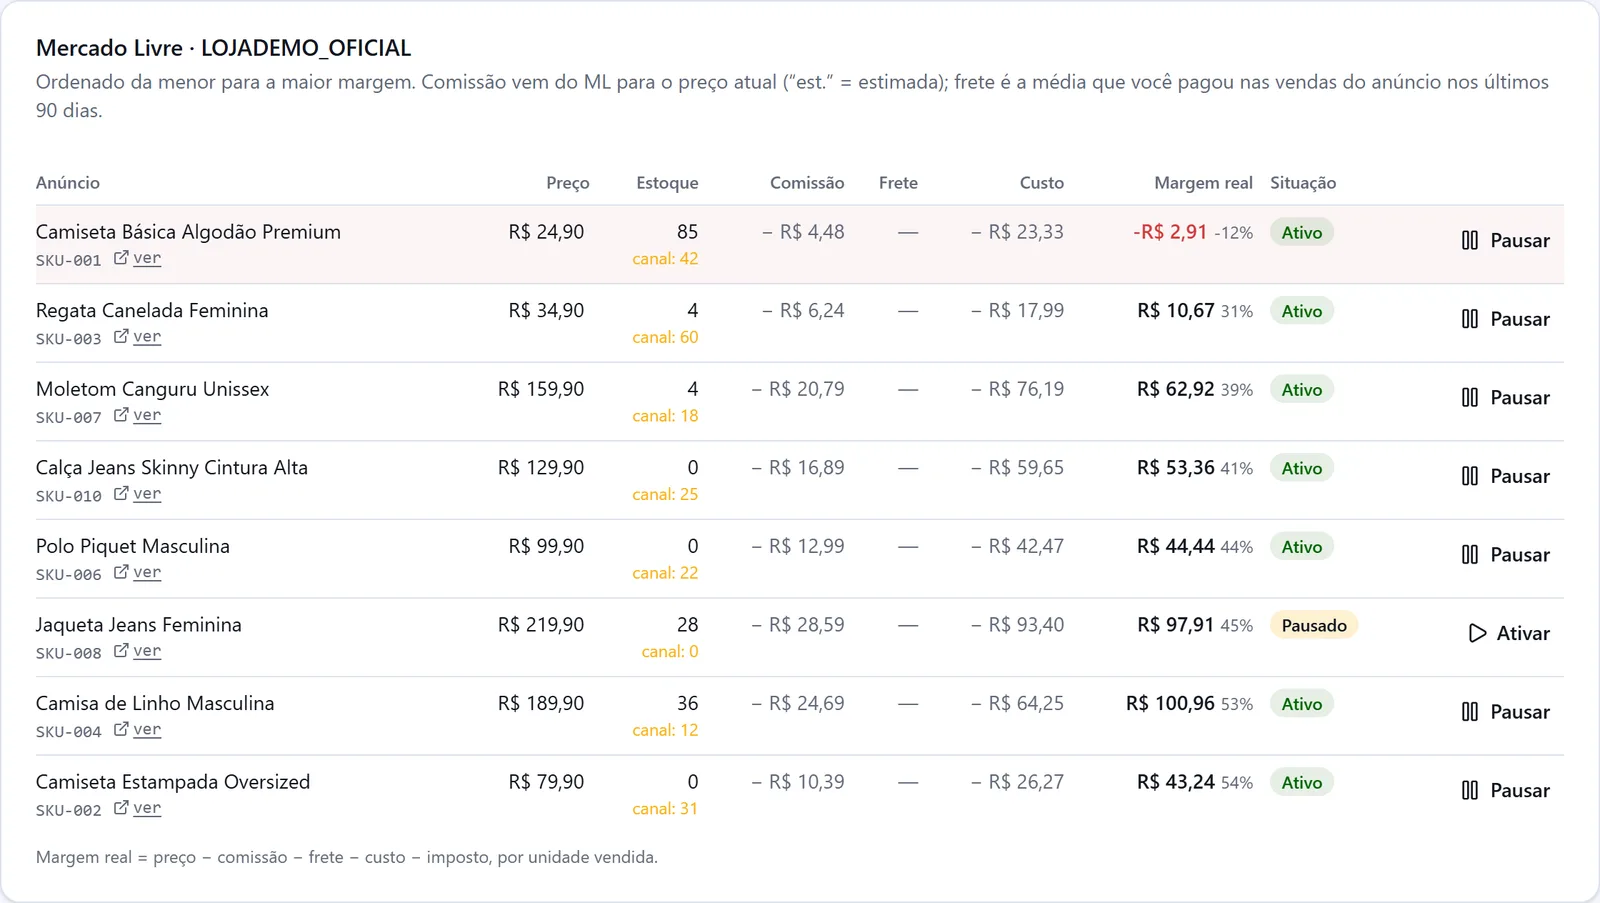Viewport: 1600px width, 903px height.
Task: Follow the 'ver' link under SKU-003
Action: coord(147,337)
